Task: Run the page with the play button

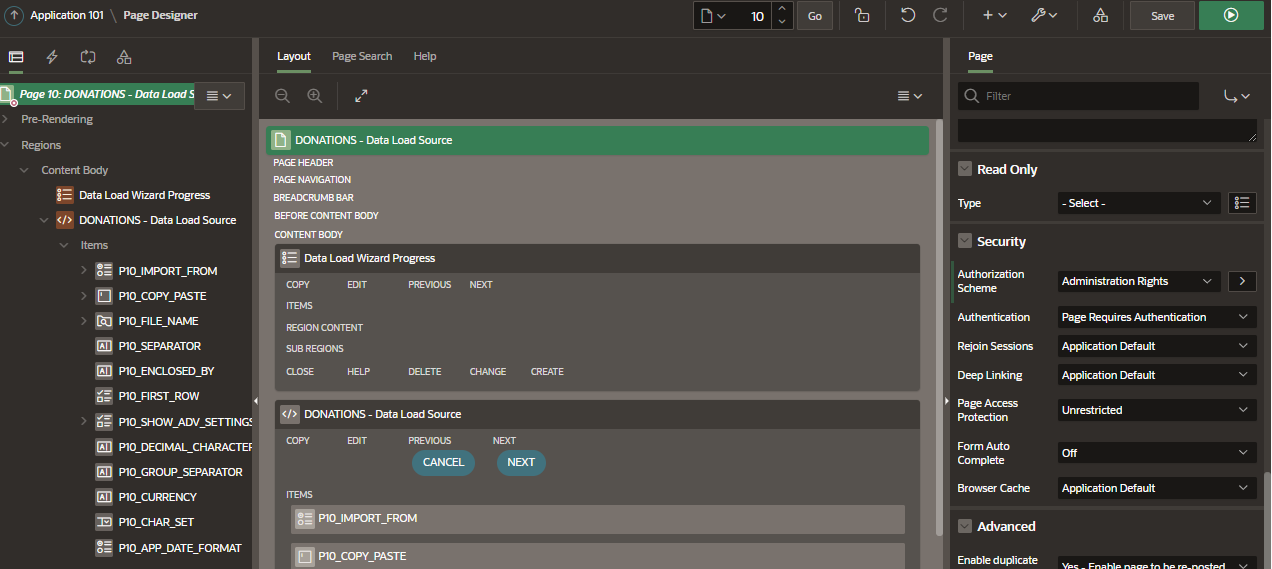Action: click(x=1231, y=16)
